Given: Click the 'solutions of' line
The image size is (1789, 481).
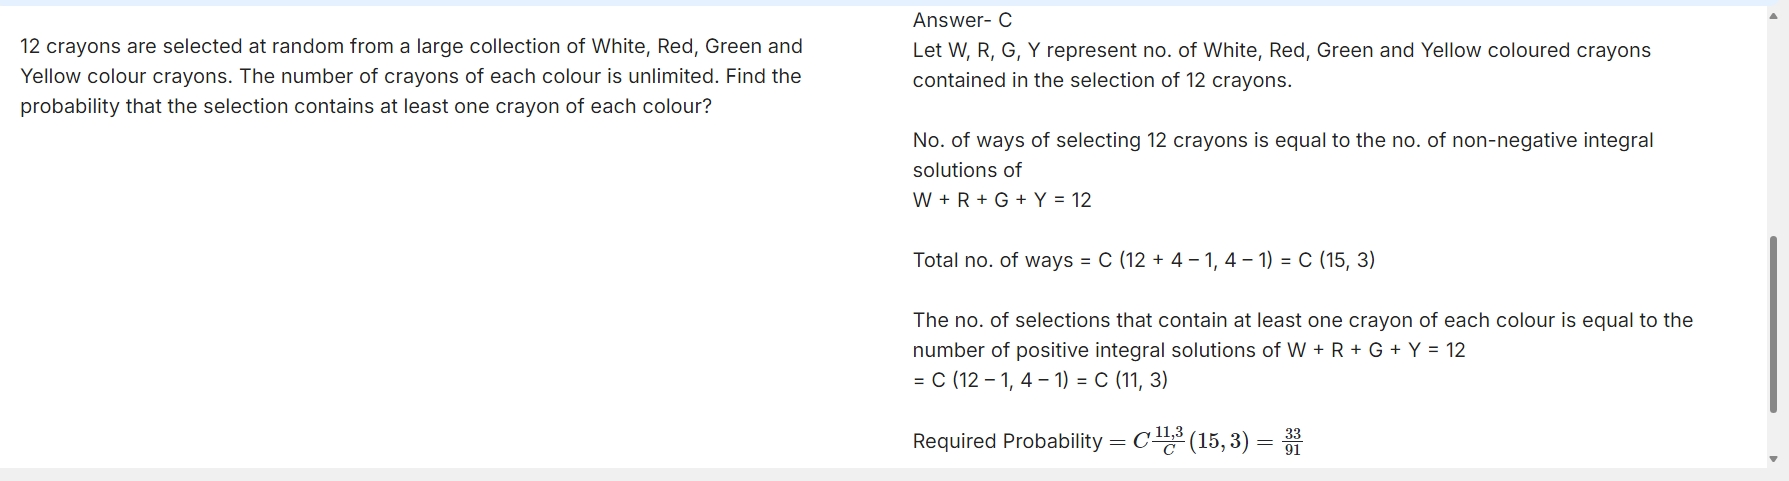Looking at the screenshot, I should click(x=967, y=170).
